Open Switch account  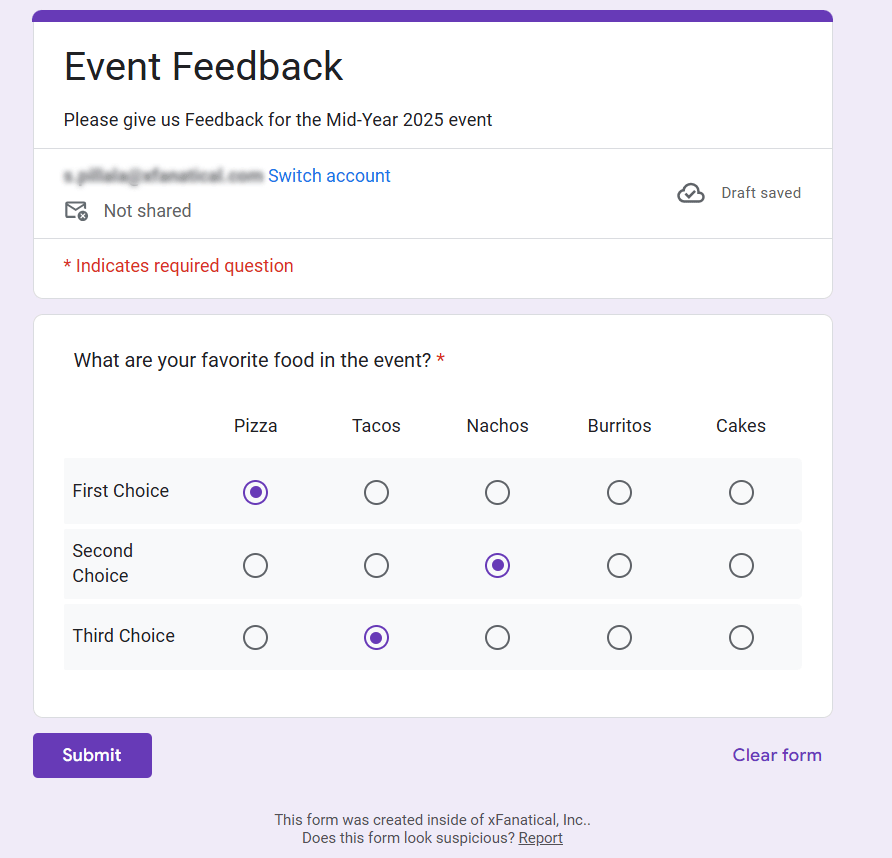coord(329,175)
